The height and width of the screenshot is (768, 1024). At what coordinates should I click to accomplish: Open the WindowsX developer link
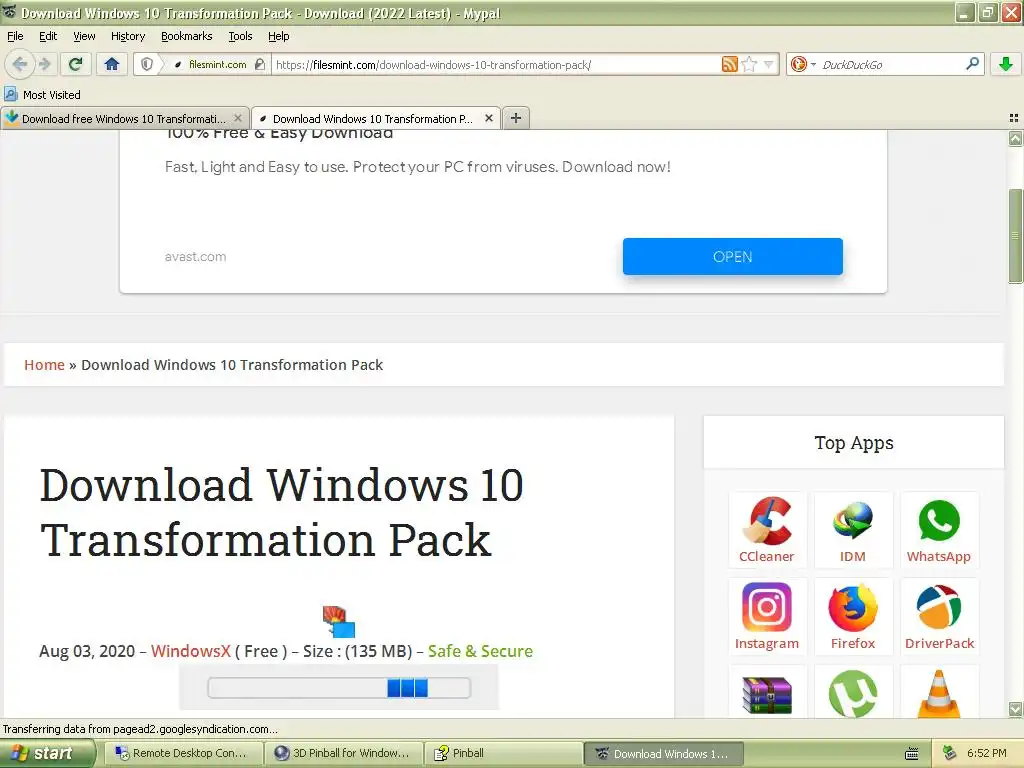click(191, 651)
